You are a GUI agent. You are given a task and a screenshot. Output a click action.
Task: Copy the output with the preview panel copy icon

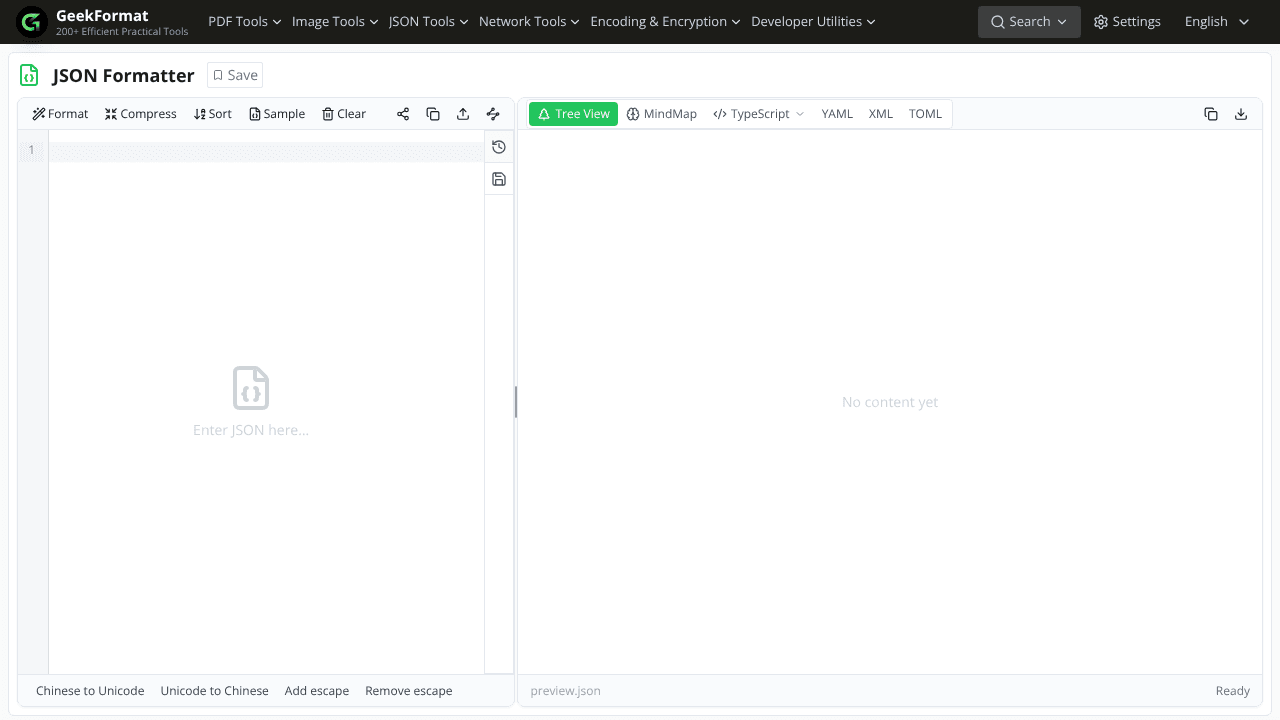(1211, 114)
